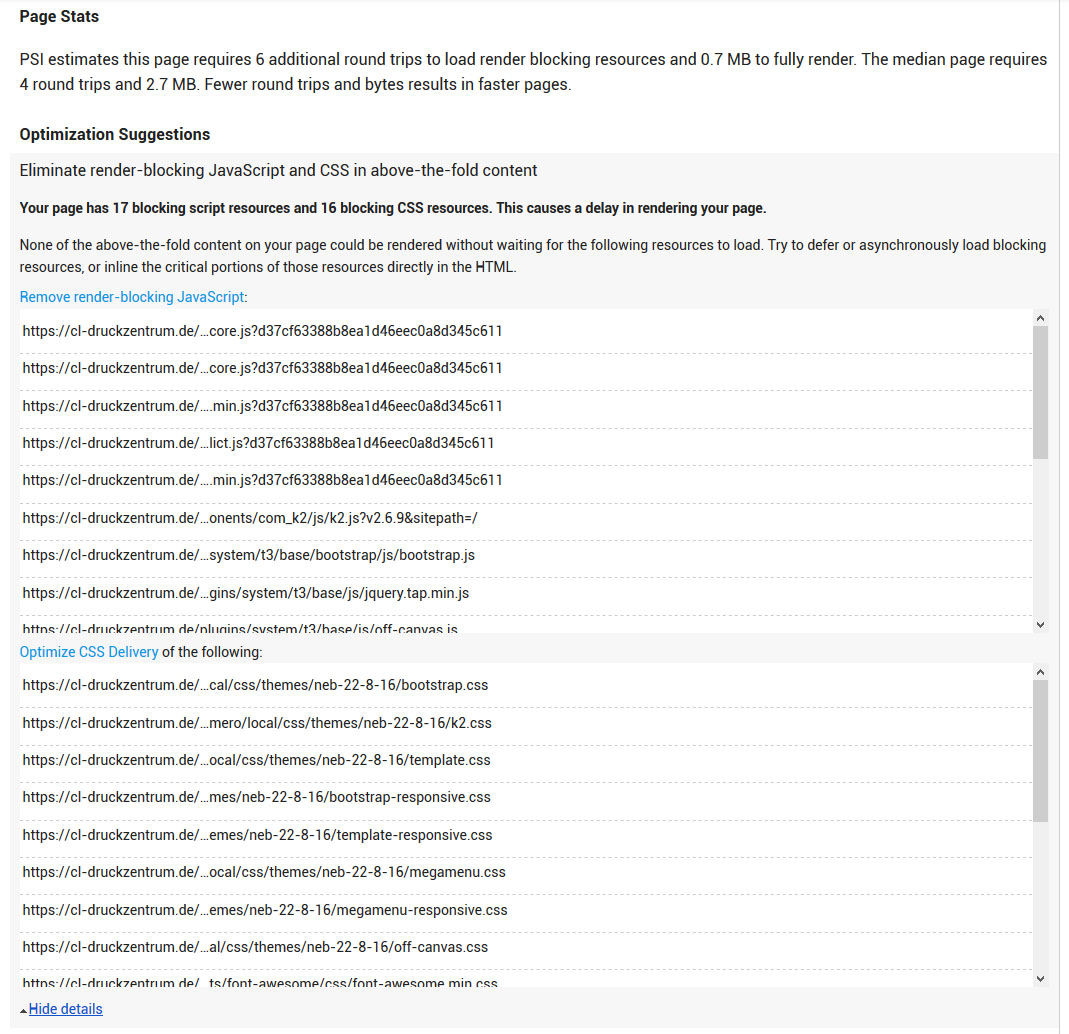Click the jquery.tap.min.js resource entry

(246, 593)
